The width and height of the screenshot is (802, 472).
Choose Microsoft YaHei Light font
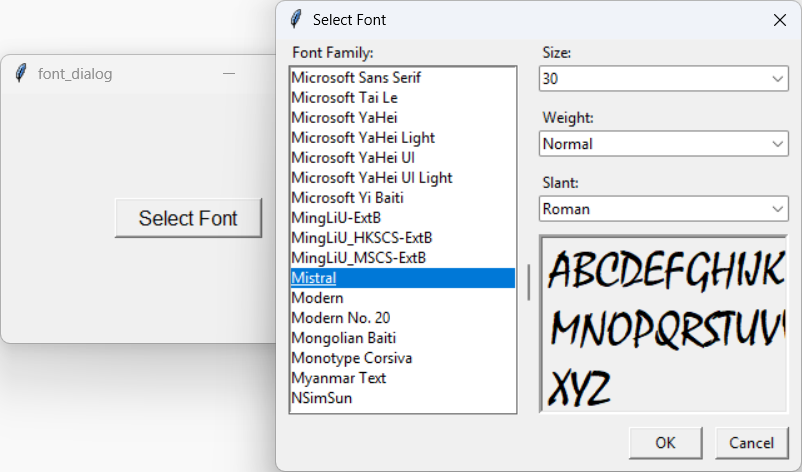pyautogui.click(x=403, y=138)
